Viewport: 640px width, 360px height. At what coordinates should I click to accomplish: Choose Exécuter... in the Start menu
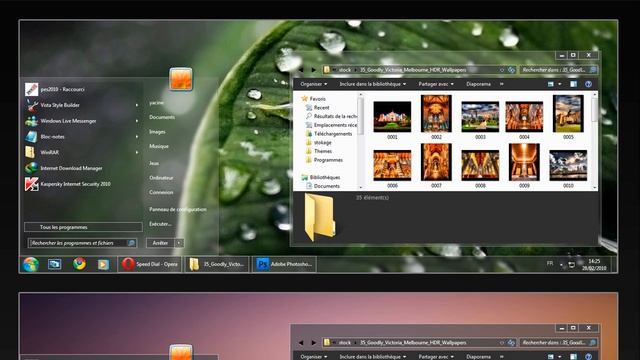point(160,224)
